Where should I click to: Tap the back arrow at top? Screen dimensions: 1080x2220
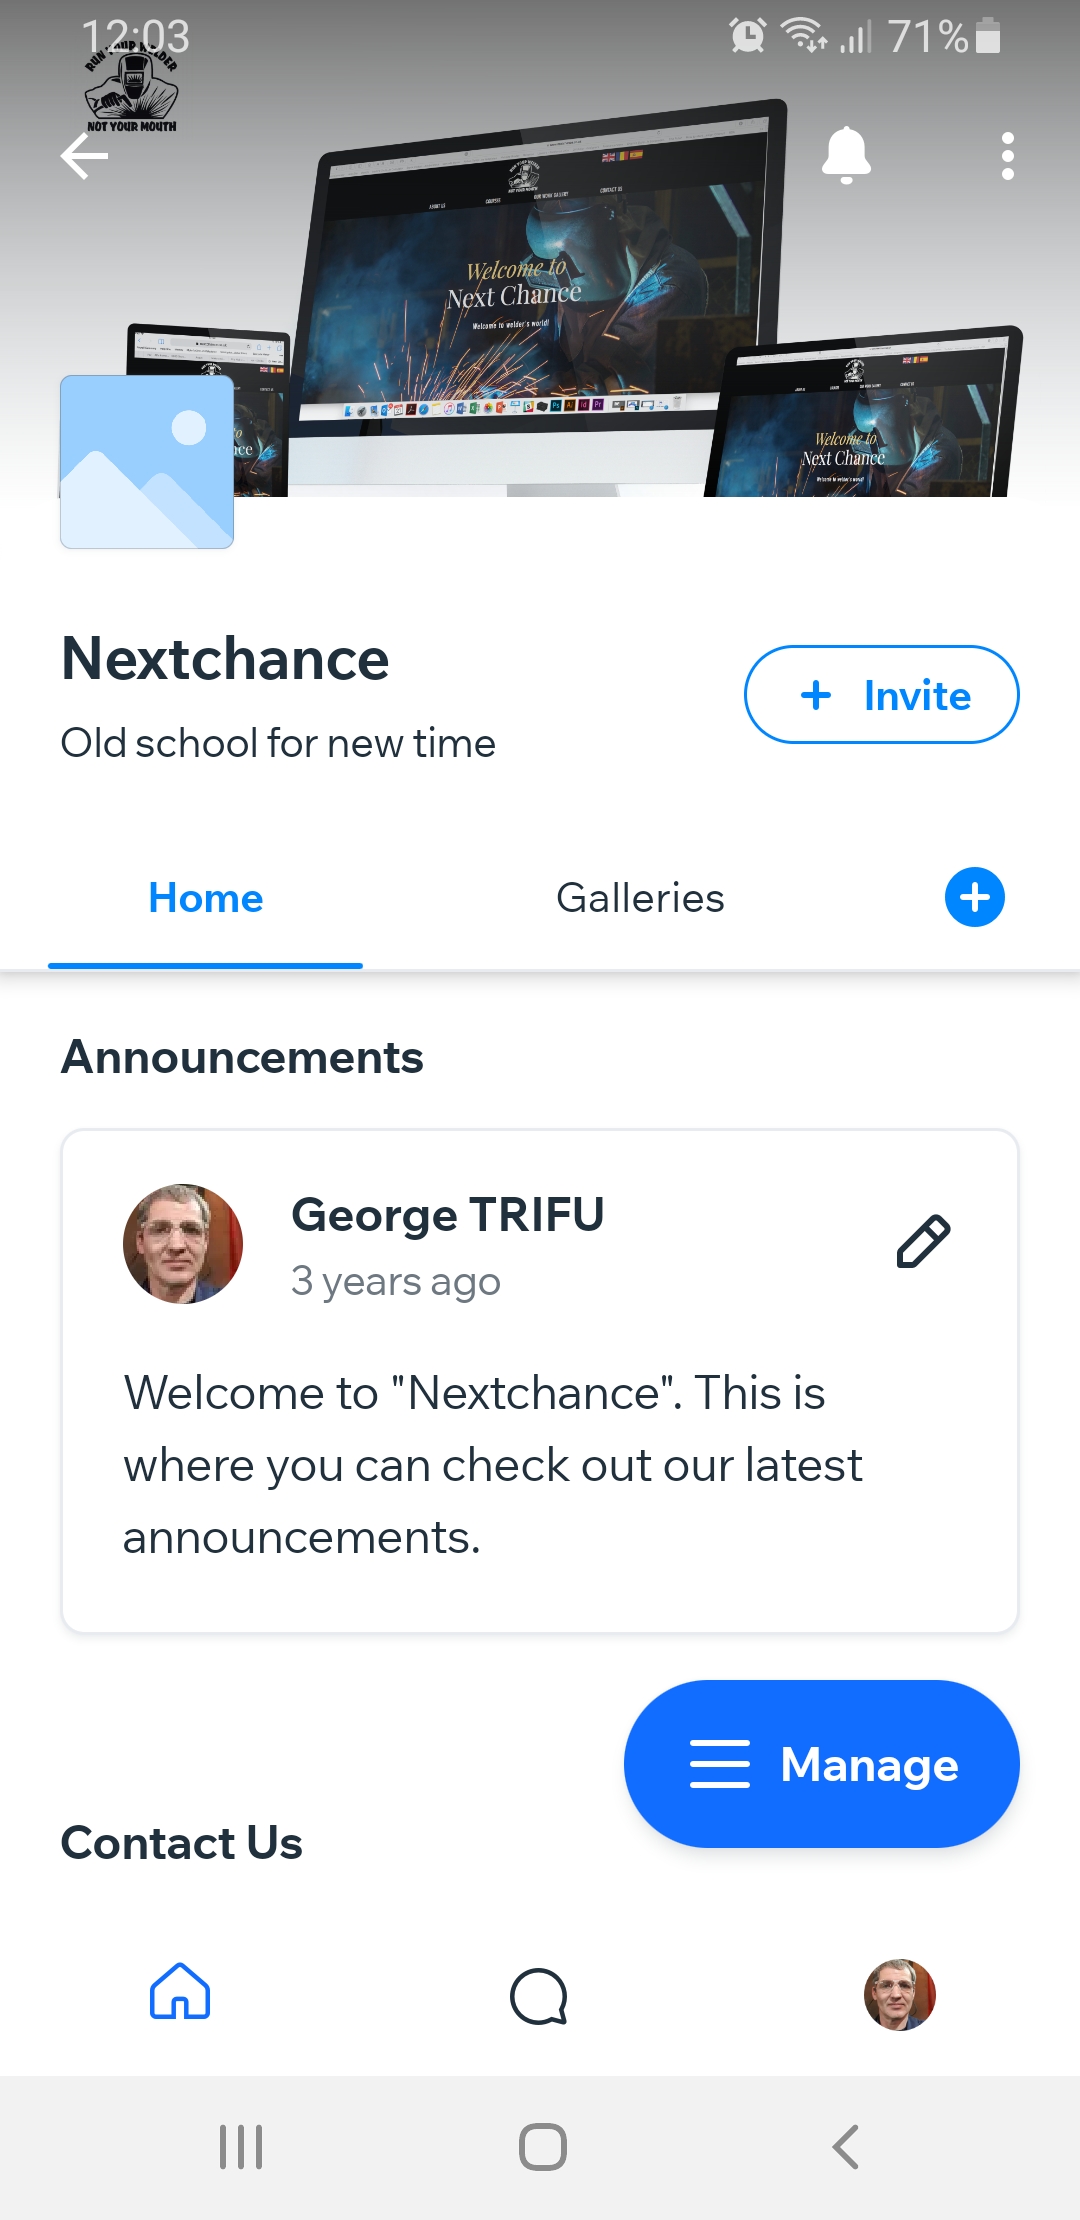point(85,156)
